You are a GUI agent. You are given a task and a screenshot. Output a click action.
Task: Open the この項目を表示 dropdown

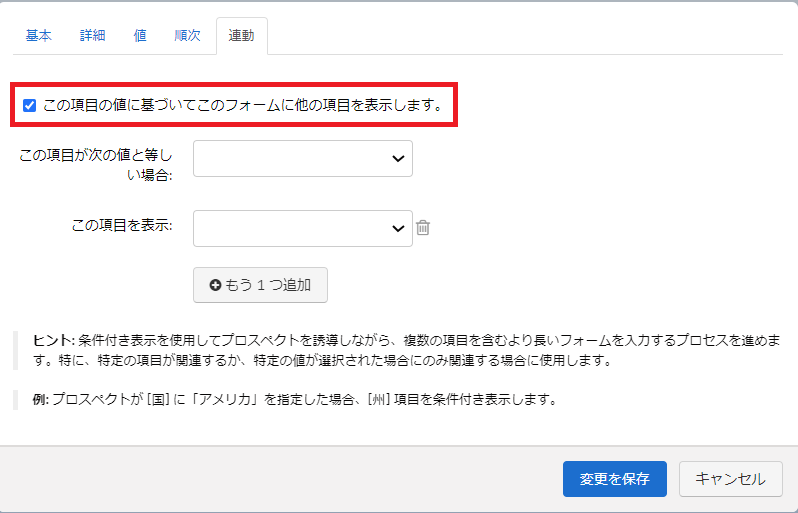303,229
